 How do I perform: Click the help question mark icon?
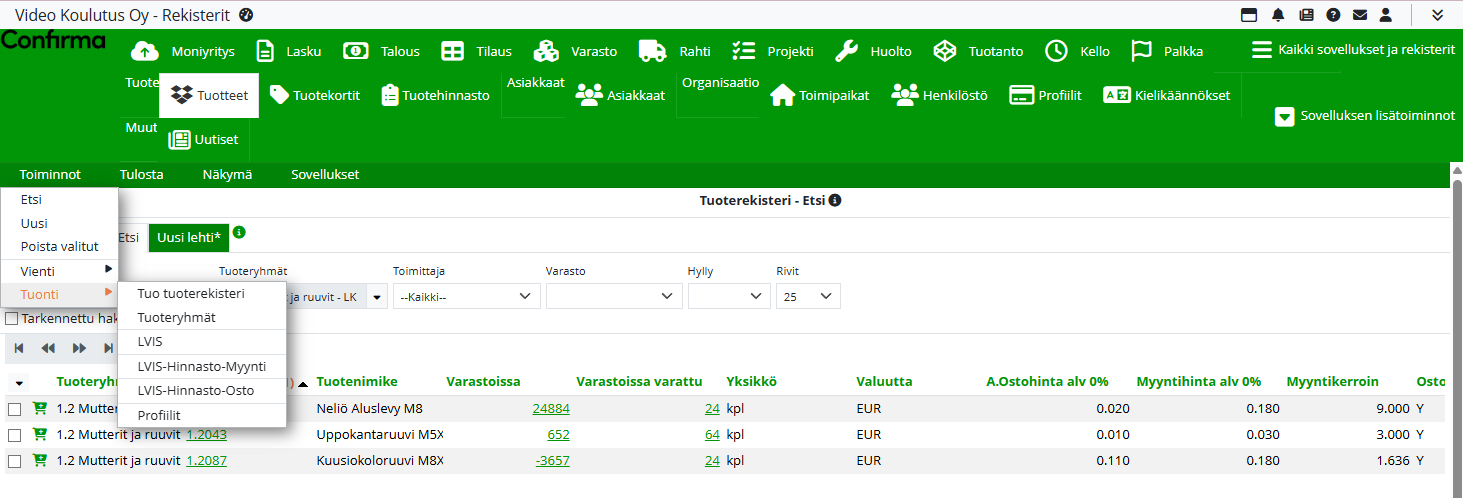coord(1333,14)
